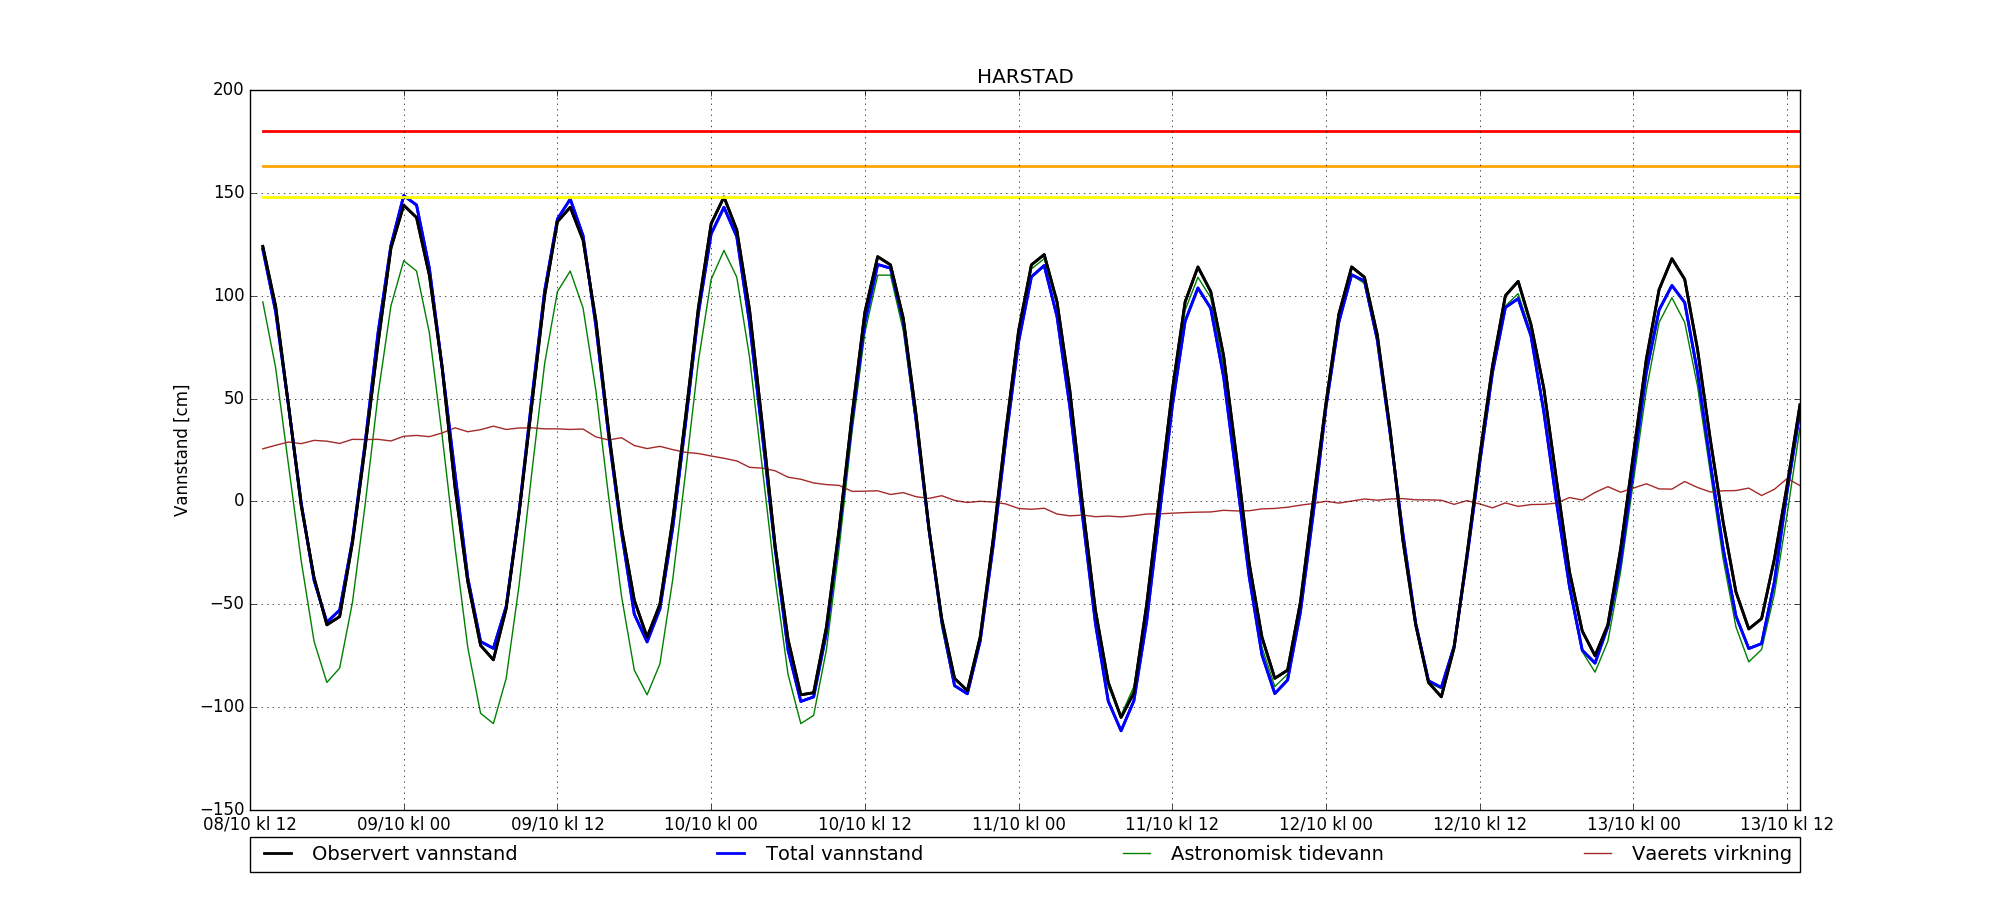Click the "12/10 kl 00" x-axis tick label

1326,825
